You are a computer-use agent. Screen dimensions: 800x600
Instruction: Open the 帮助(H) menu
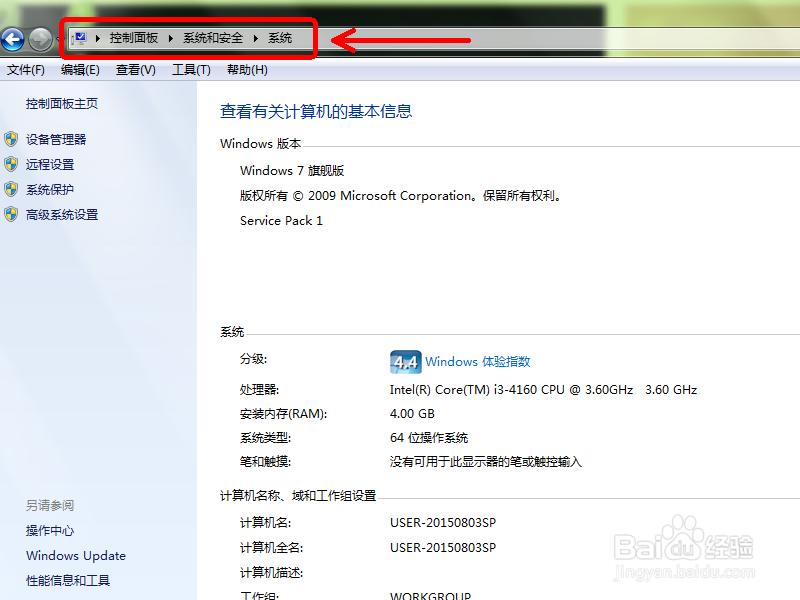245,70
